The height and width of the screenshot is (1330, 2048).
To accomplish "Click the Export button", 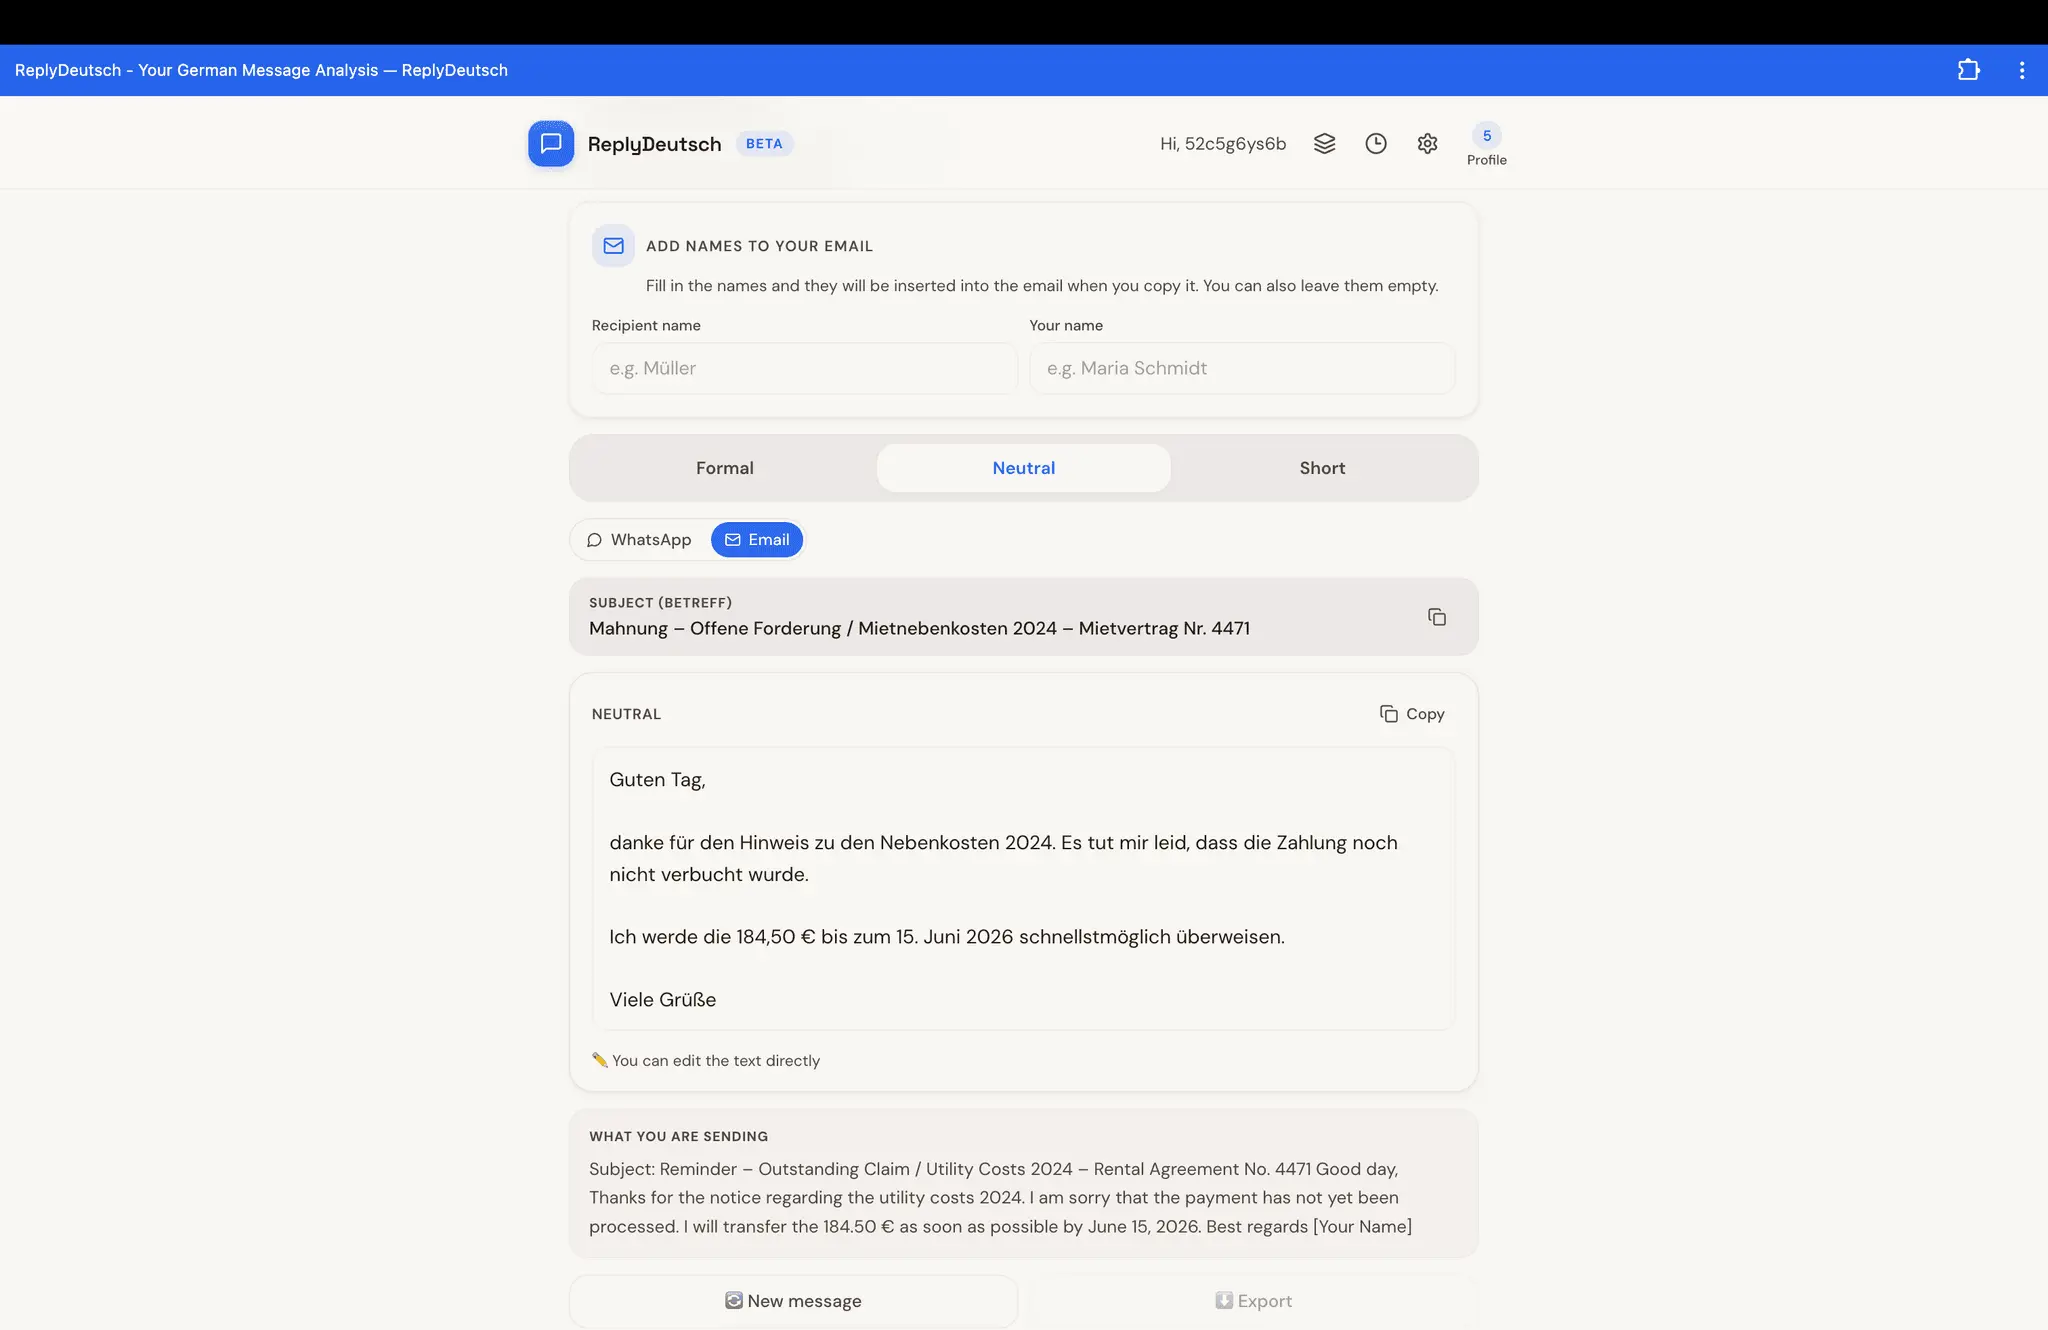I will pyautogui.click(x=1254, y=1301).
